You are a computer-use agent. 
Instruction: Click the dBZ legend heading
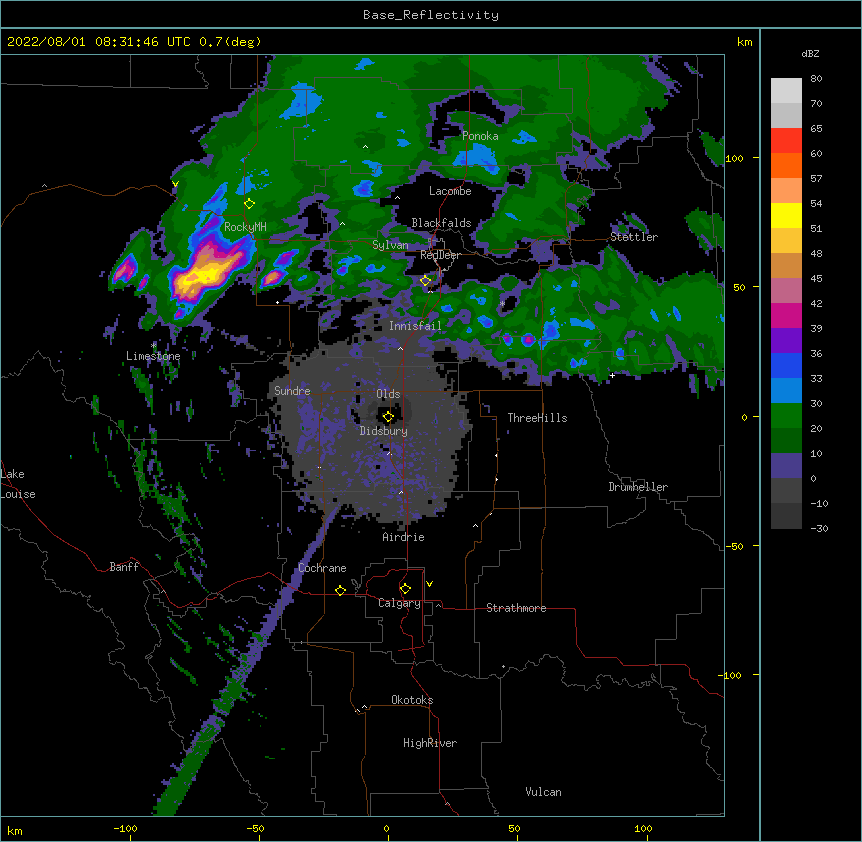(x=810, y=54)
